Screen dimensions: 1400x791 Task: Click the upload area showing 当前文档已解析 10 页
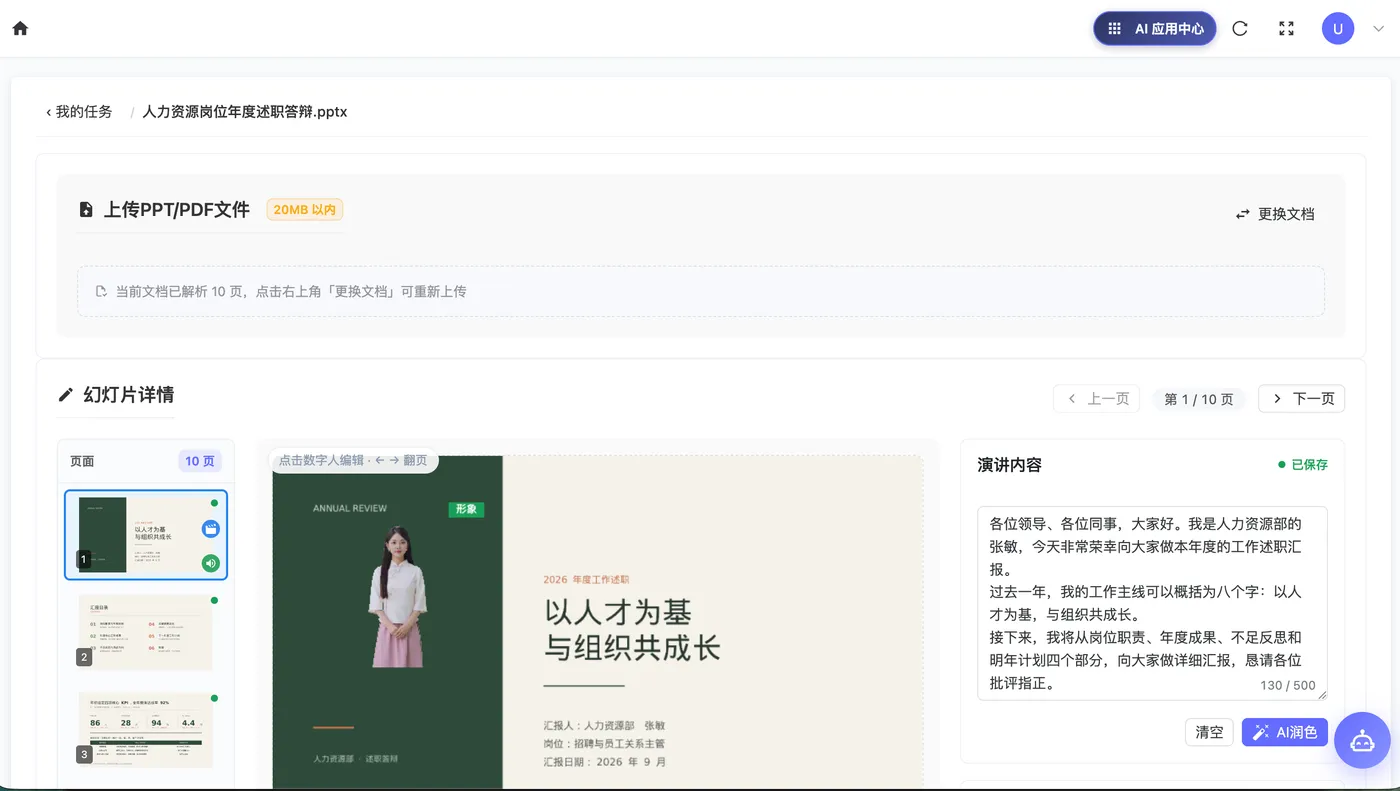point(700,291)
